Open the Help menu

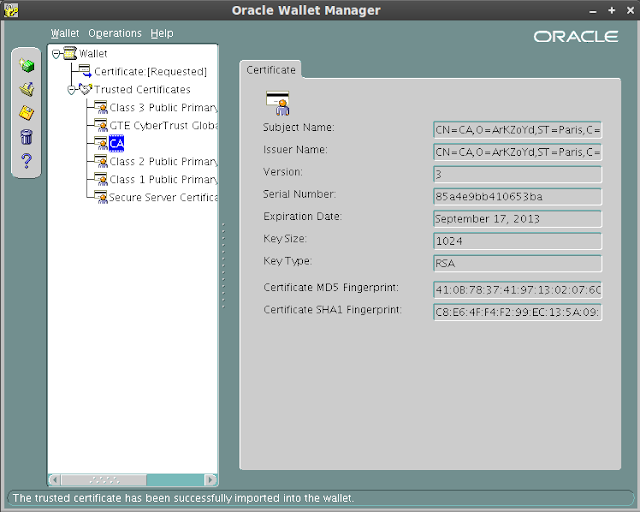tap(162, 33)
